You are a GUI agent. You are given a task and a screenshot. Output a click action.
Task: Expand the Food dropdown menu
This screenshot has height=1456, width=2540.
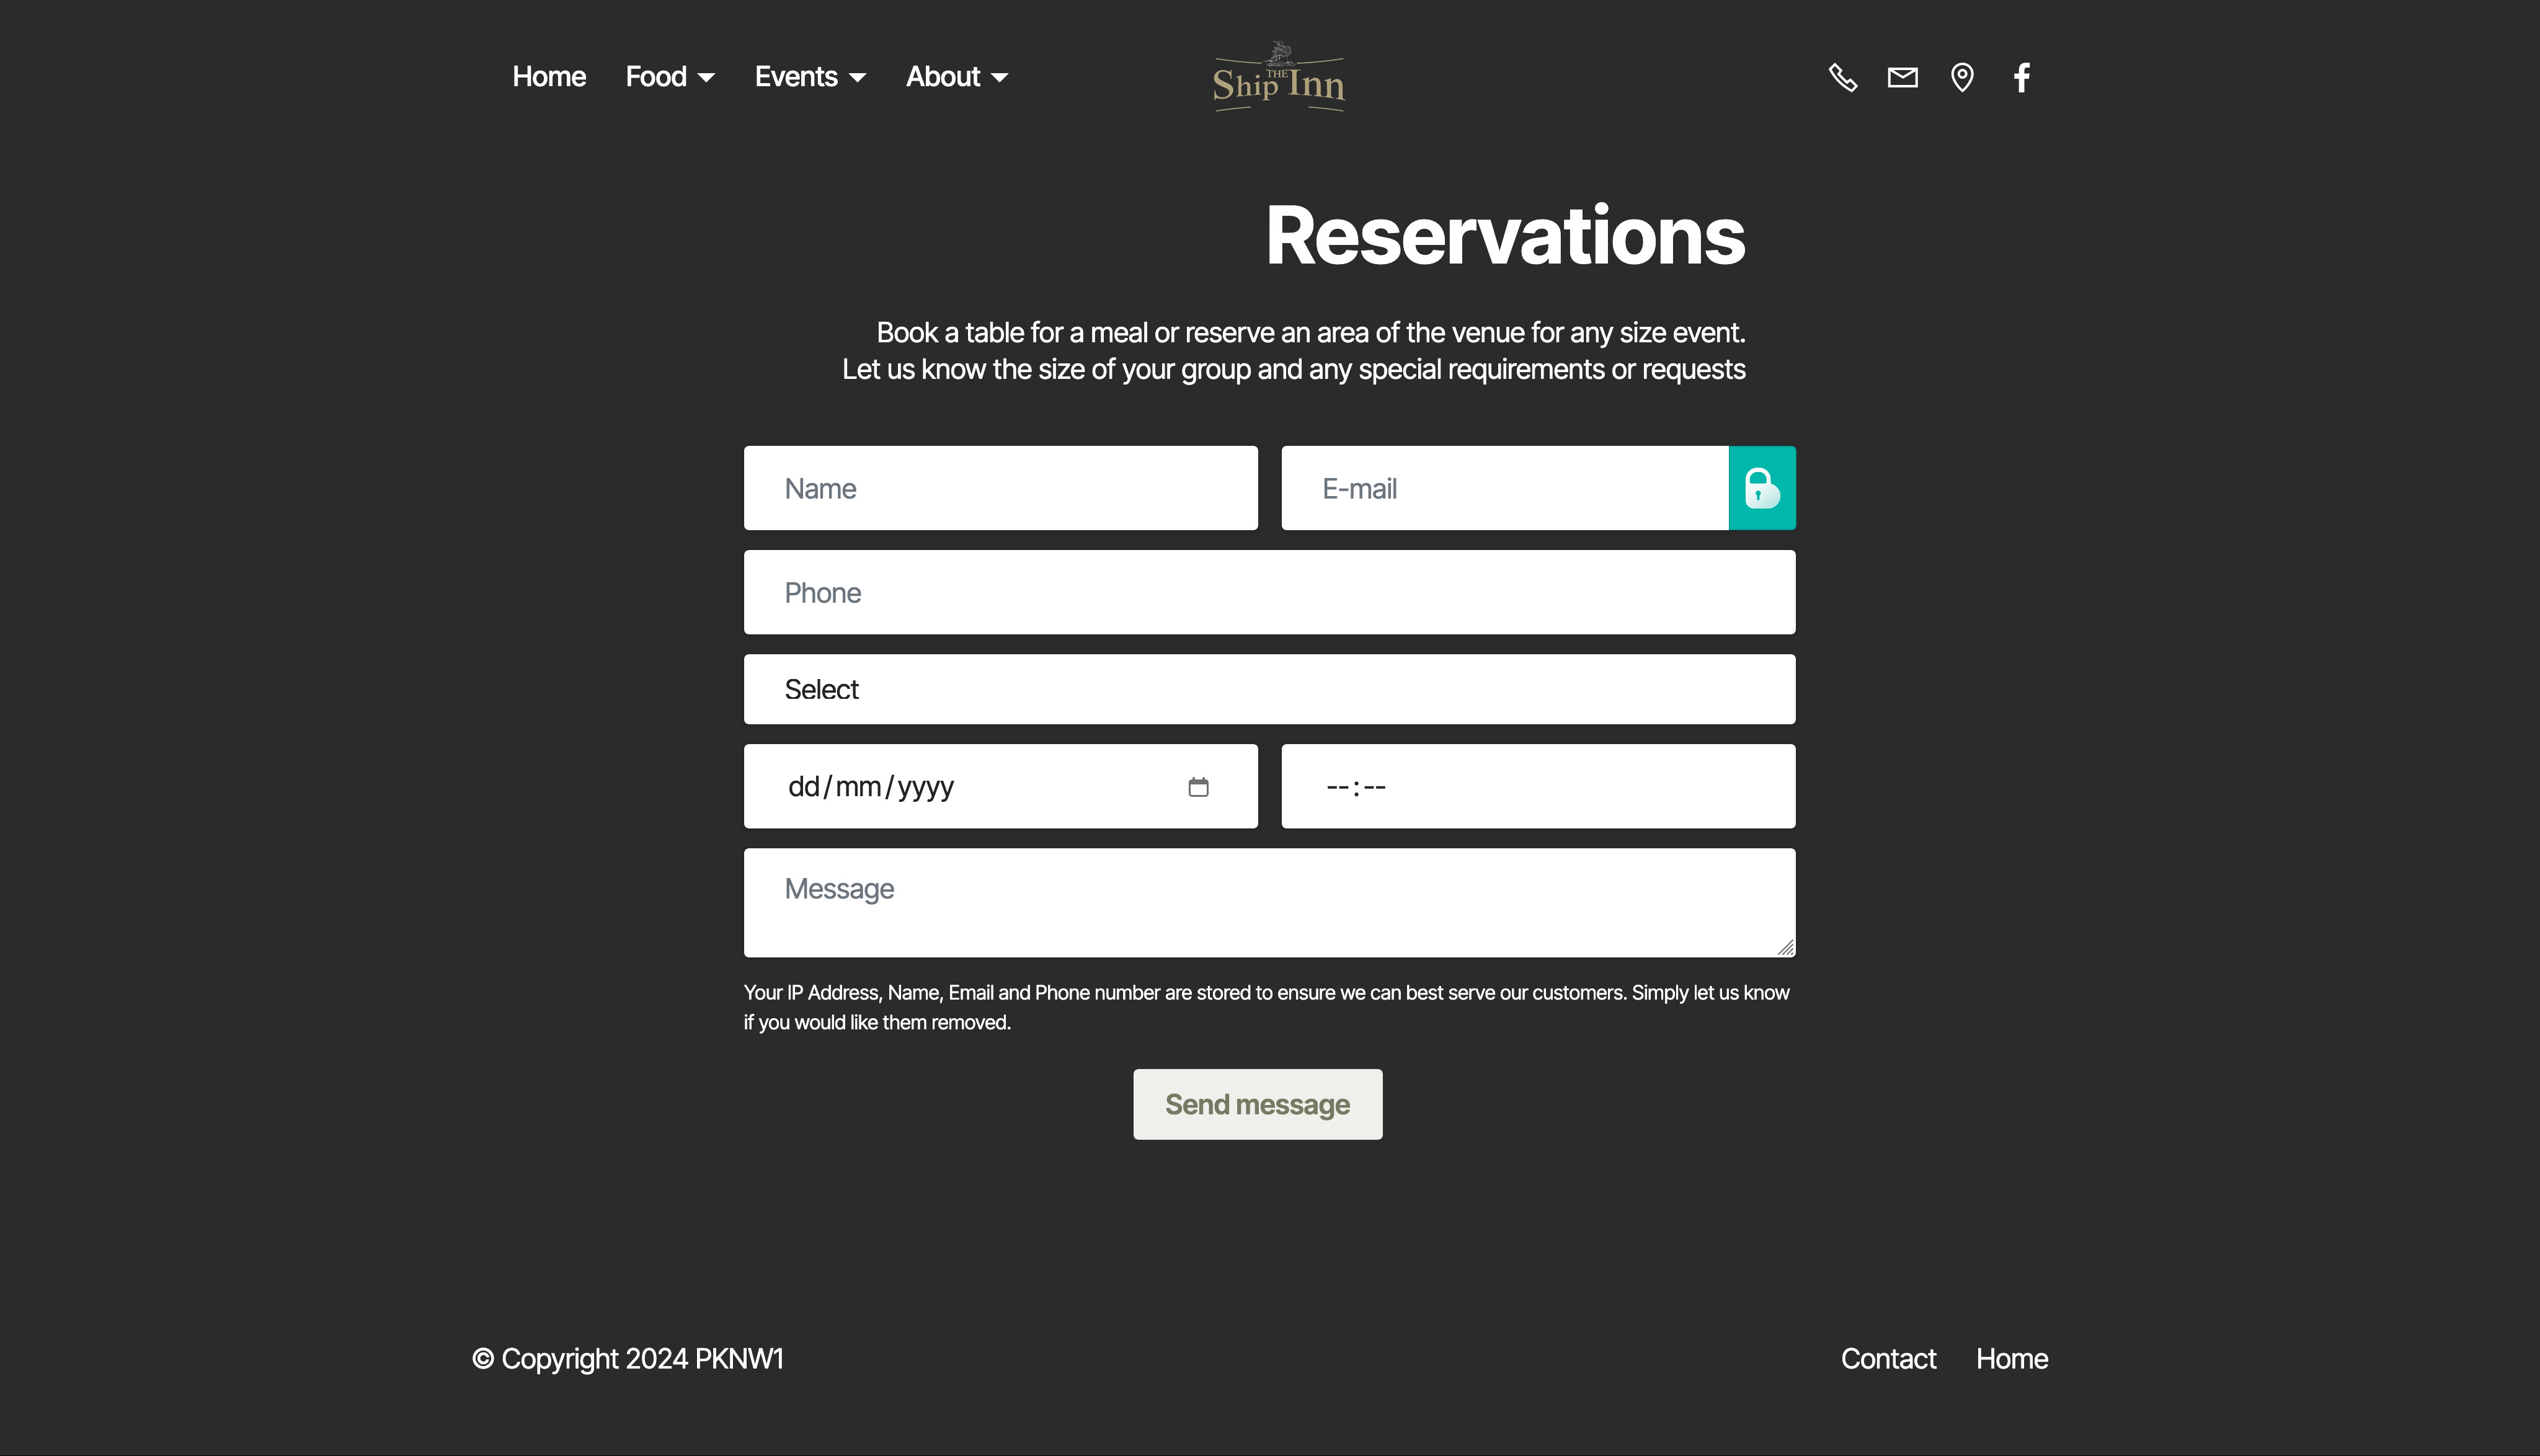tap(670, 77)
